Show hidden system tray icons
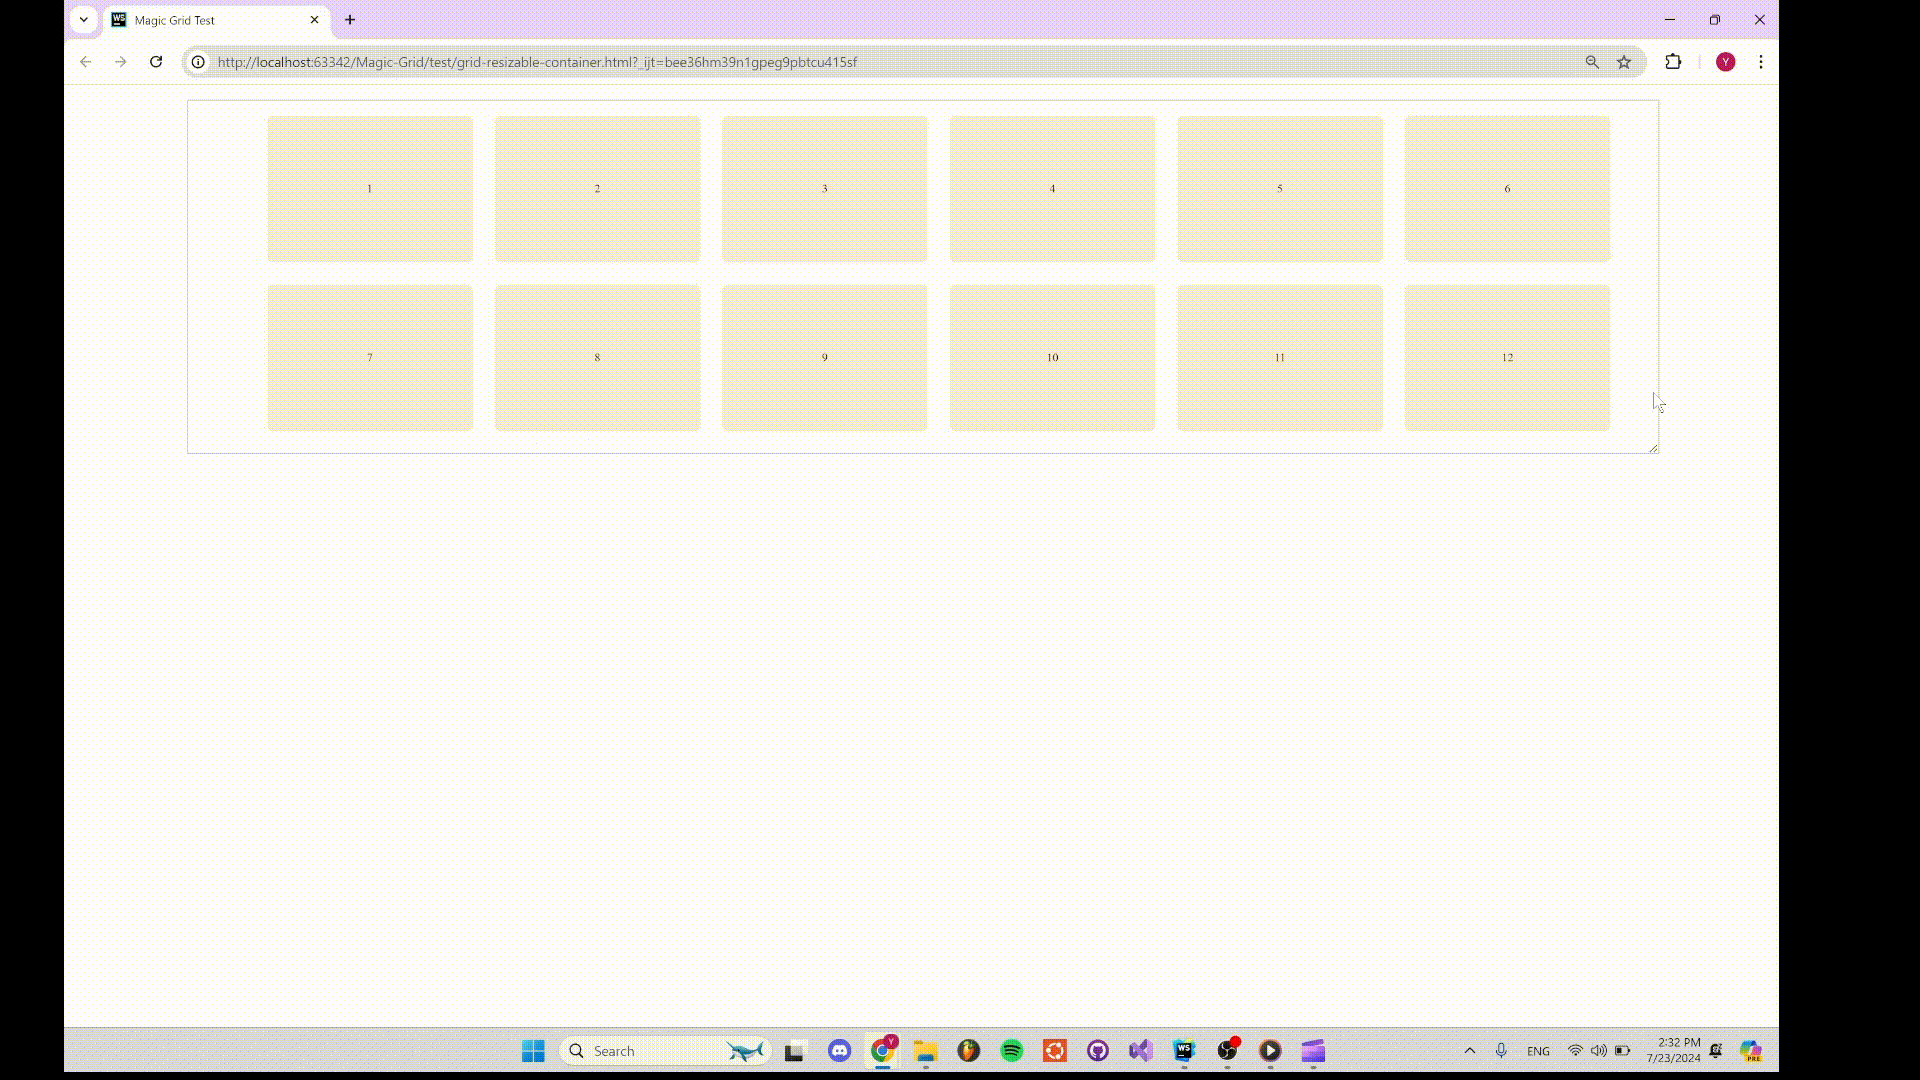The image size is (1920, 1080). (1469, 1051)
